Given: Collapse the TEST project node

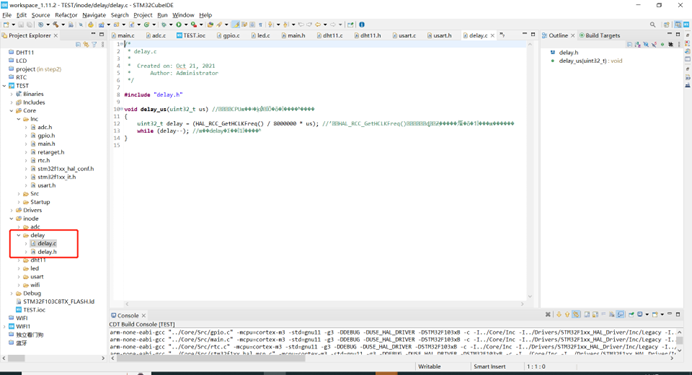Looking at the screenshot, I should 4,86.
